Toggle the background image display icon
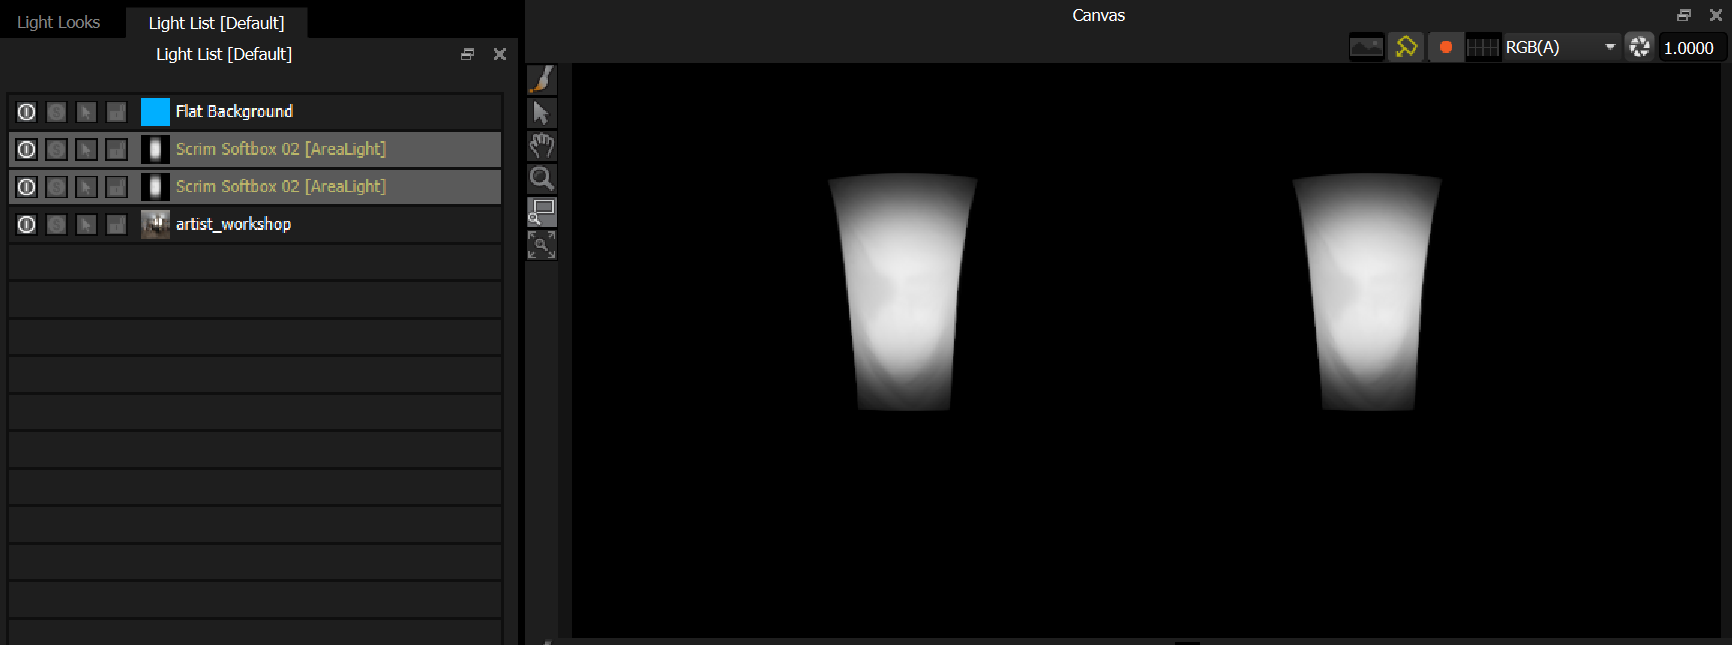 coord(1367,47)
